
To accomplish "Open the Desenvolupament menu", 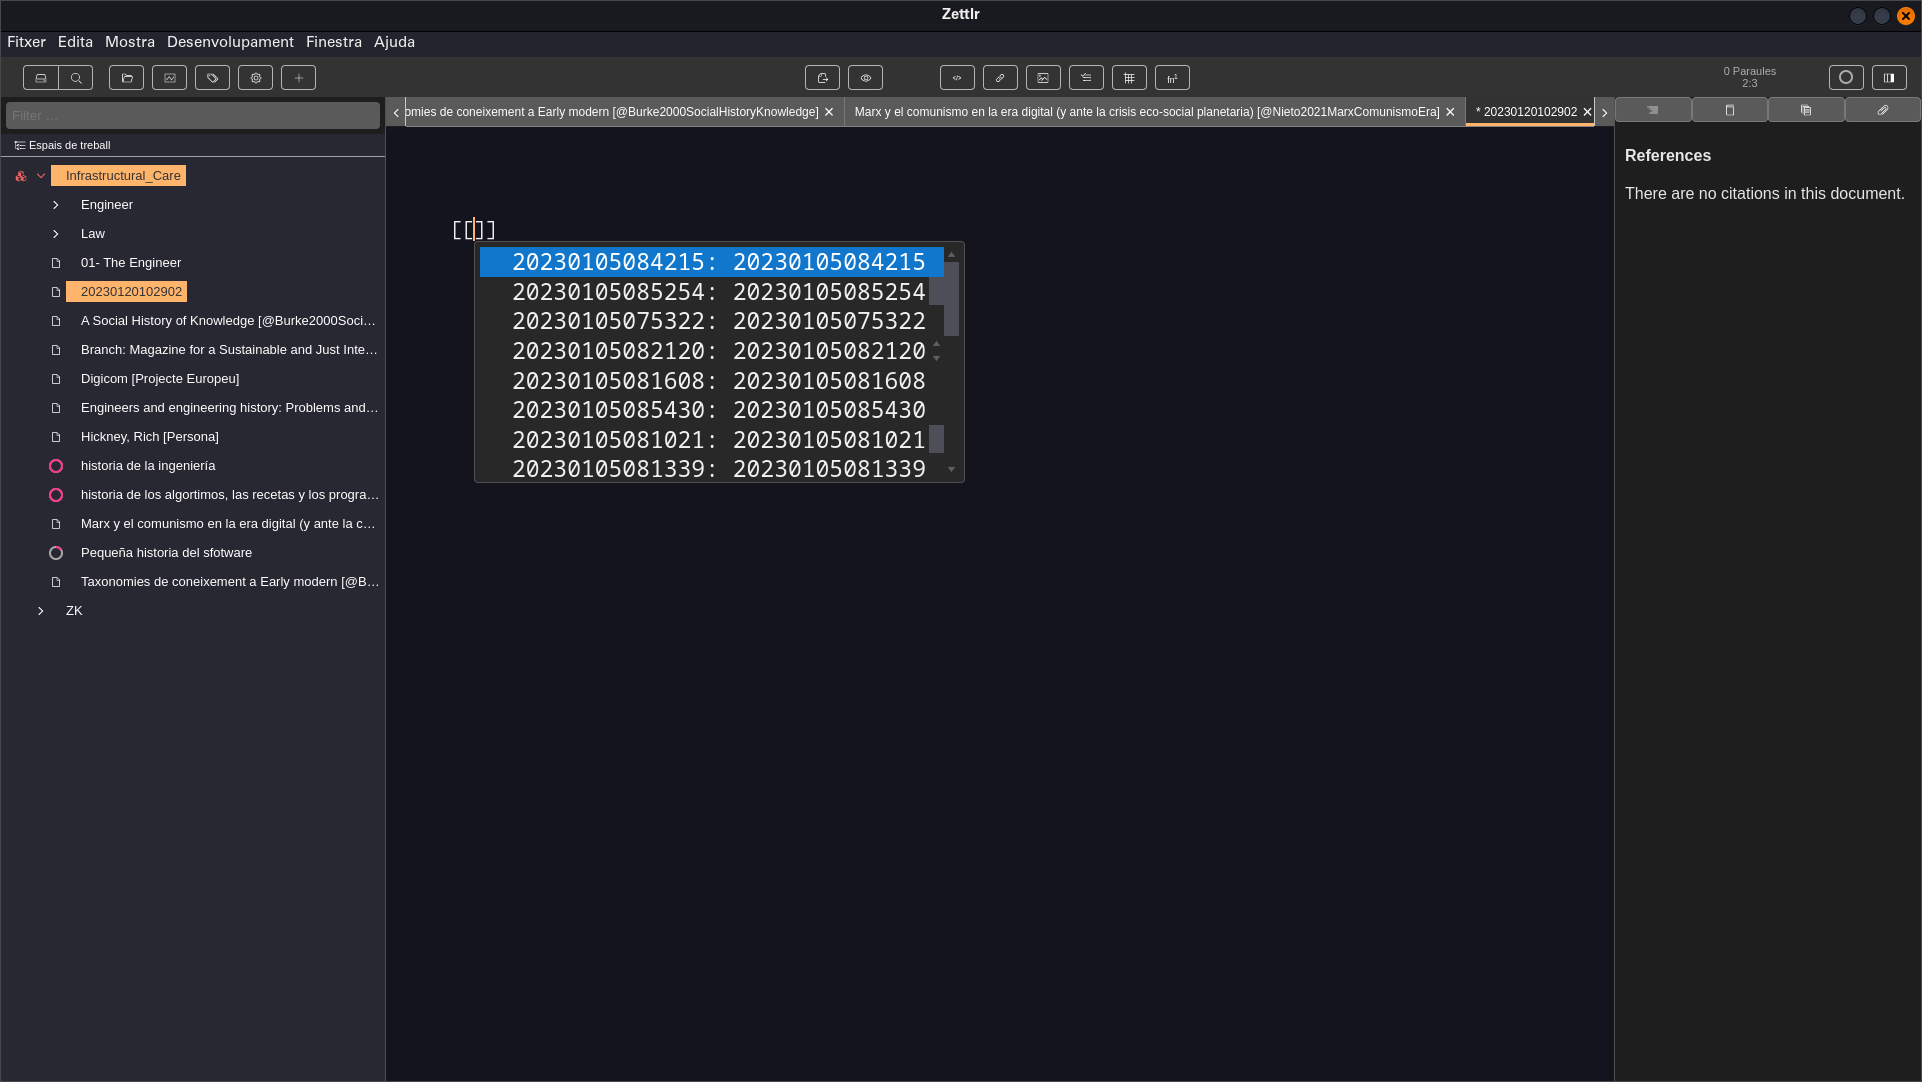I will point(230,42).
